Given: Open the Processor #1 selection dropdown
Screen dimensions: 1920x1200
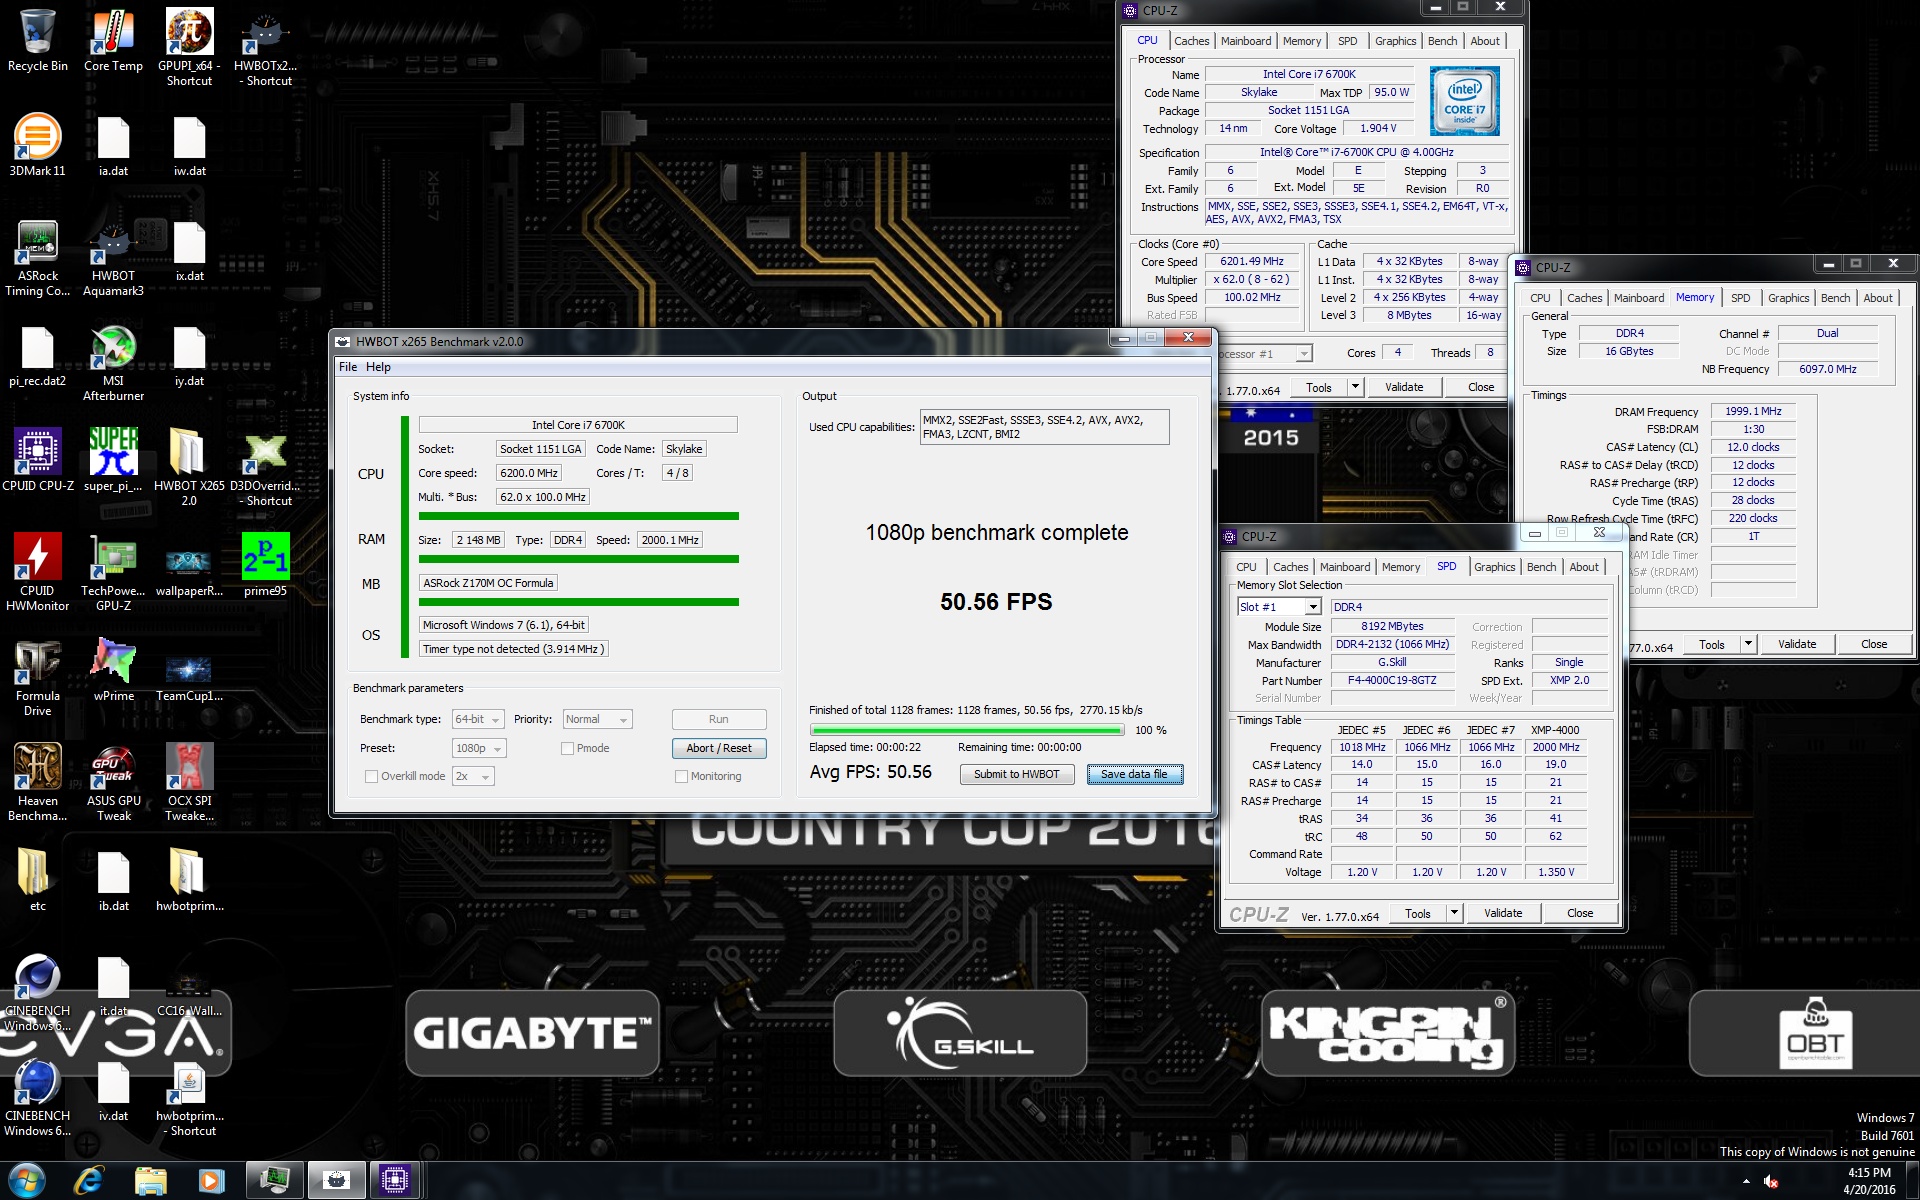Looking at the screenshot, I should click(1304, 354).
